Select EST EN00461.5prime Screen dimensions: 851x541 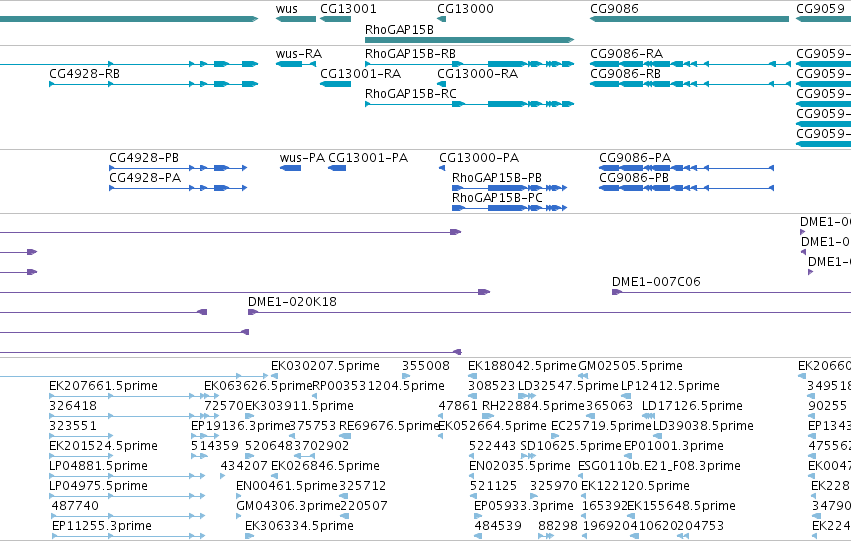pyautogui.click(x=287, y=486)
